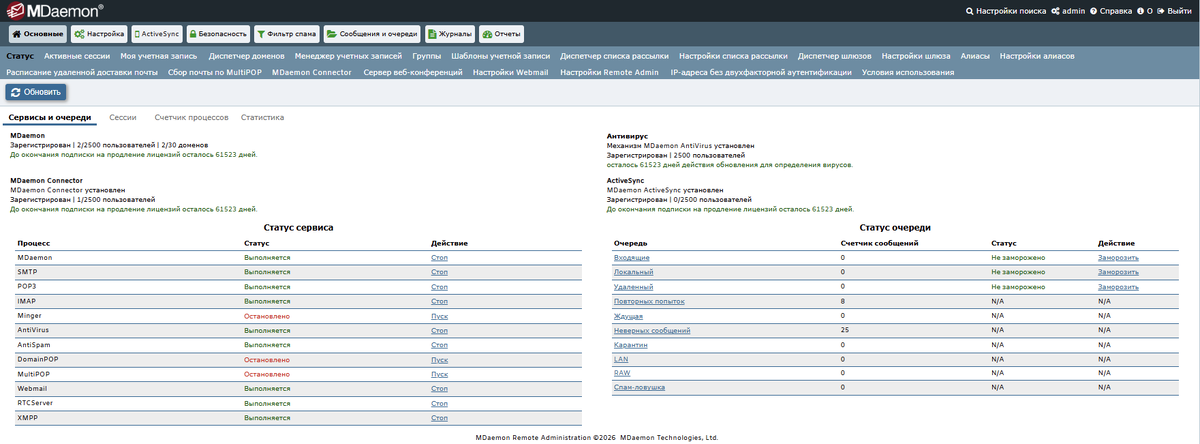Open the Карантин queue link
Viewport: 1200px width, 444px height.
click(631, 344)
